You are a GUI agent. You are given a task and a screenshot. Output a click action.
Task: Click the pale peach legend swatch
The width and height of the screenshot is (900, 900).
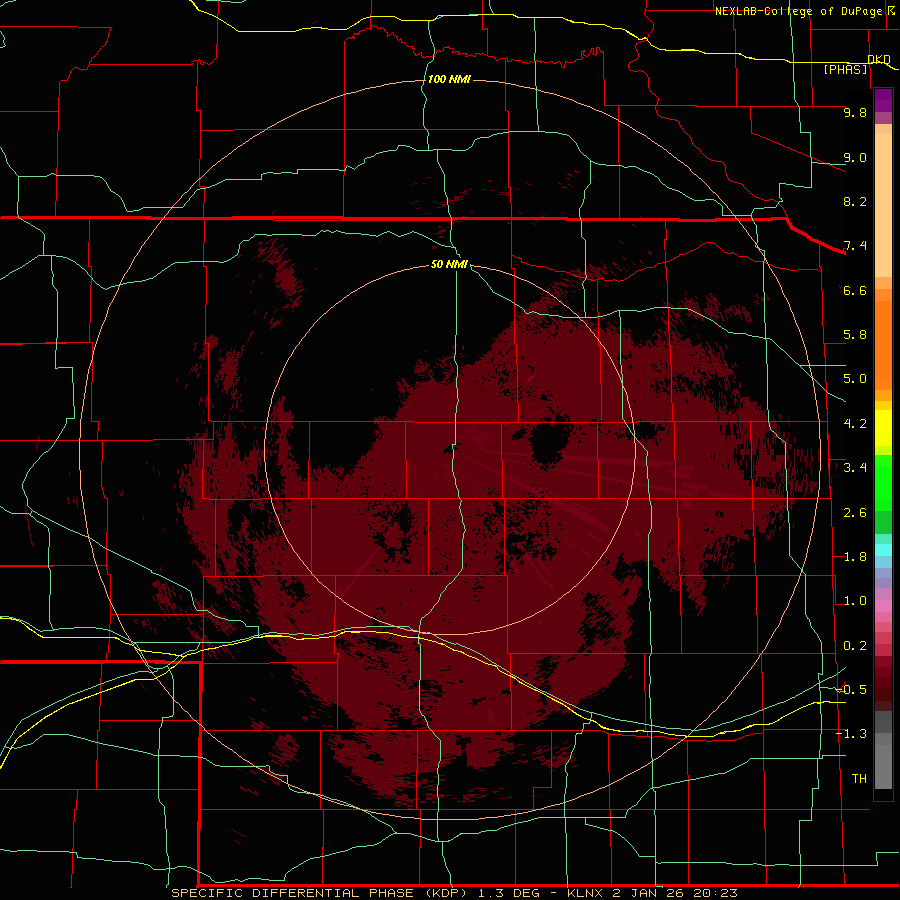pyautogui.click(x=883, y=204)
